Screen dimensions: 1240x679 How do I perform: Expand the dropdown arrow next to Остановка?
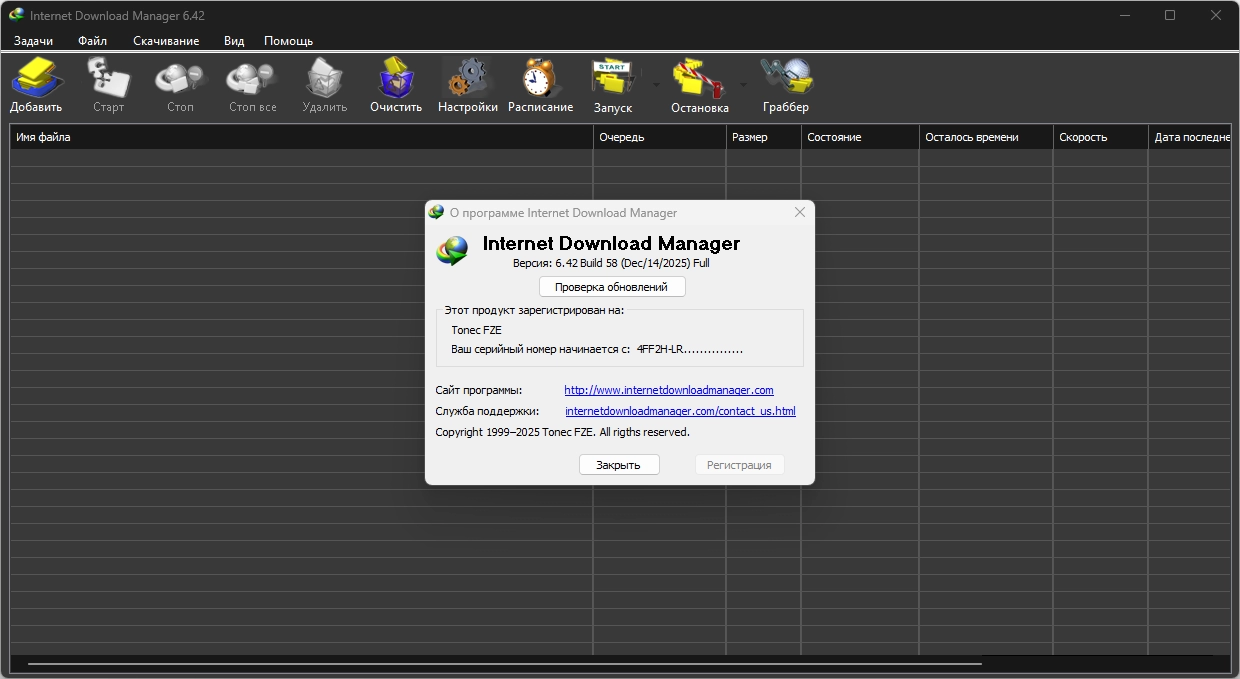coord(743,85)
